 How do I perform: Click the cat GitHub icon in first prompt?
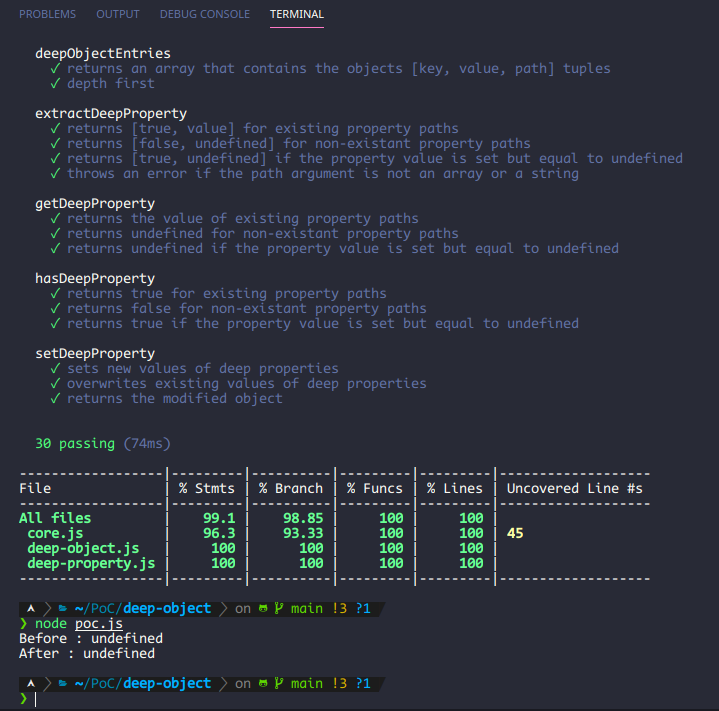coord(263,608)
